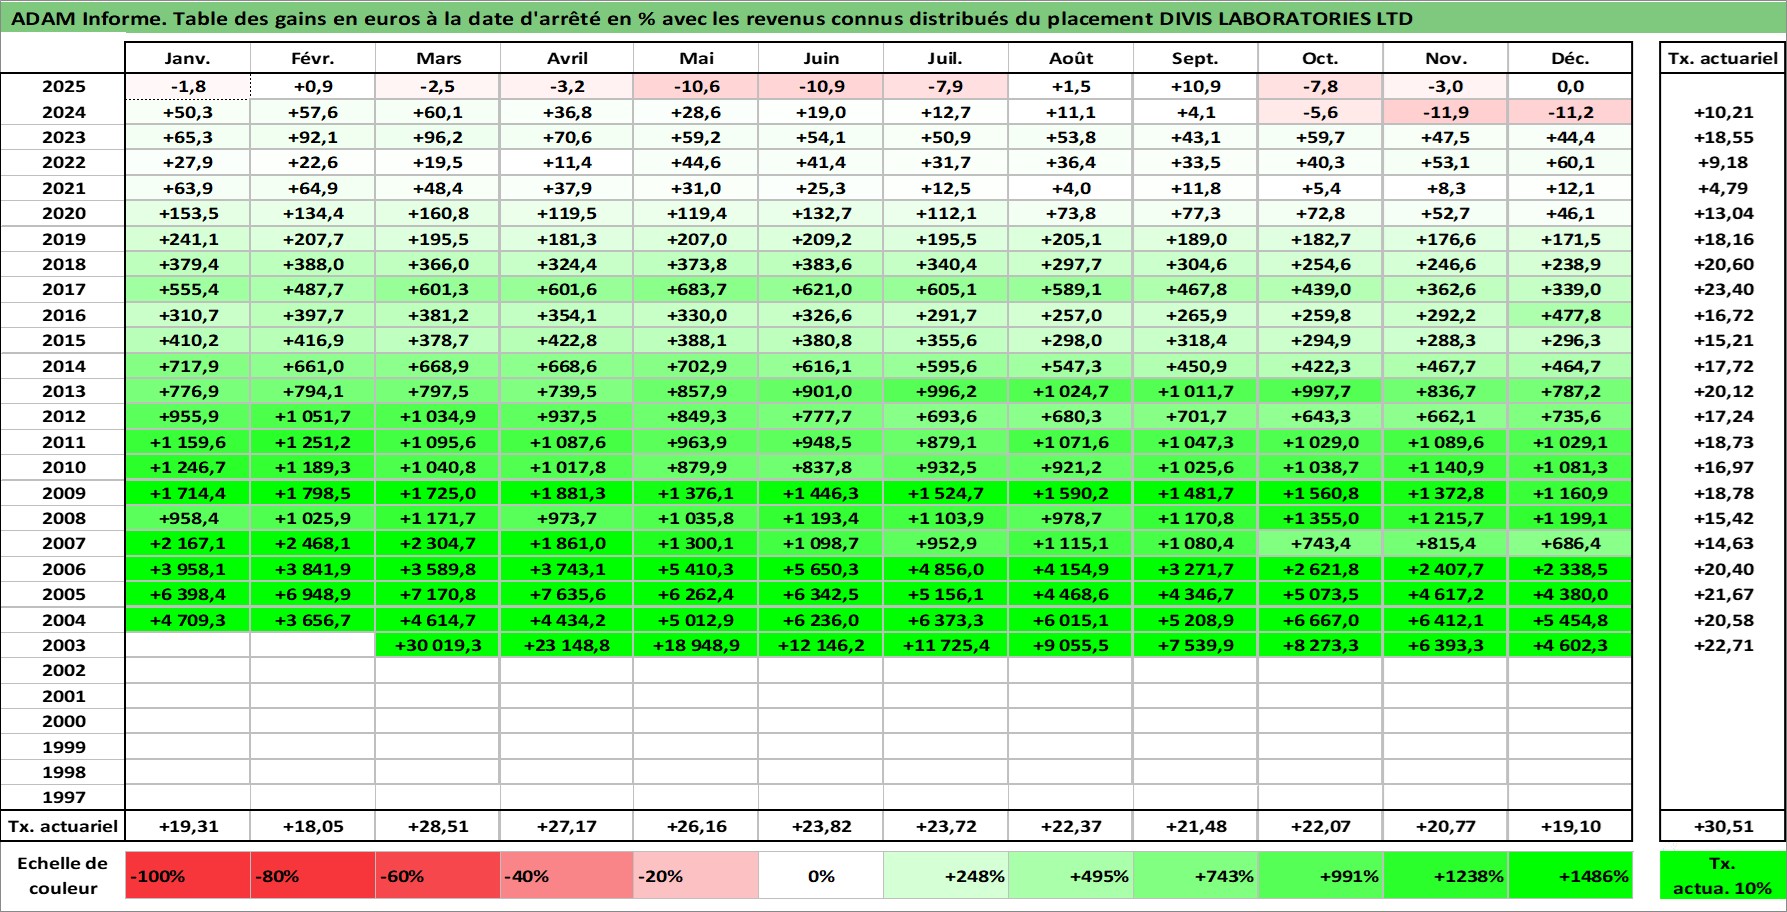Click the 'Sept.' column header
This screenshot has height=912, width=1787.
[x=1195, y=59]
